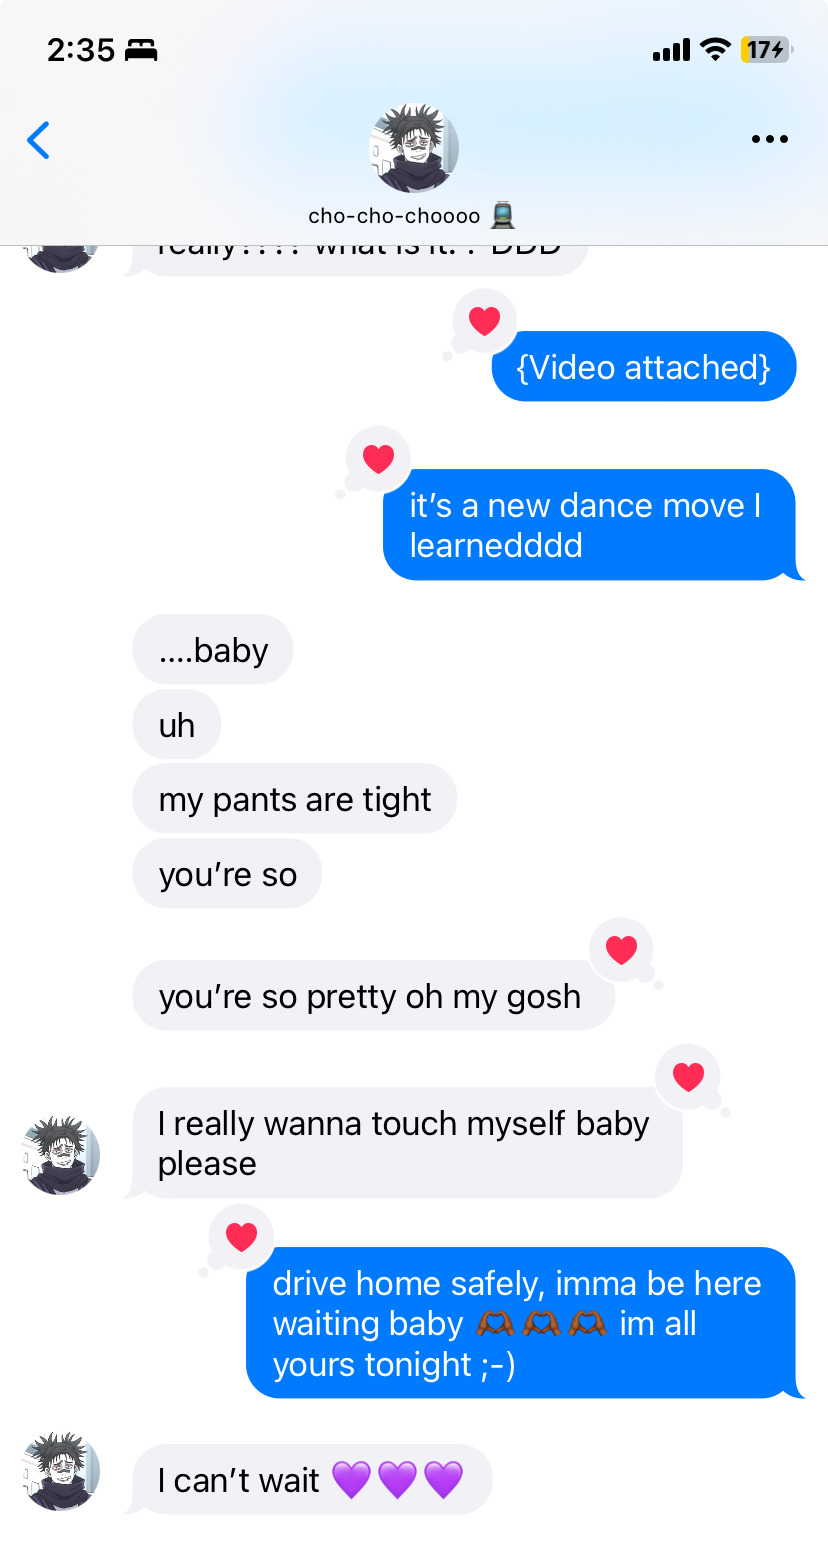Screen dimensions: 828x1560
Task: Tap sender avatar beside "I can't wait"
Action: [x=62, y=1472]
